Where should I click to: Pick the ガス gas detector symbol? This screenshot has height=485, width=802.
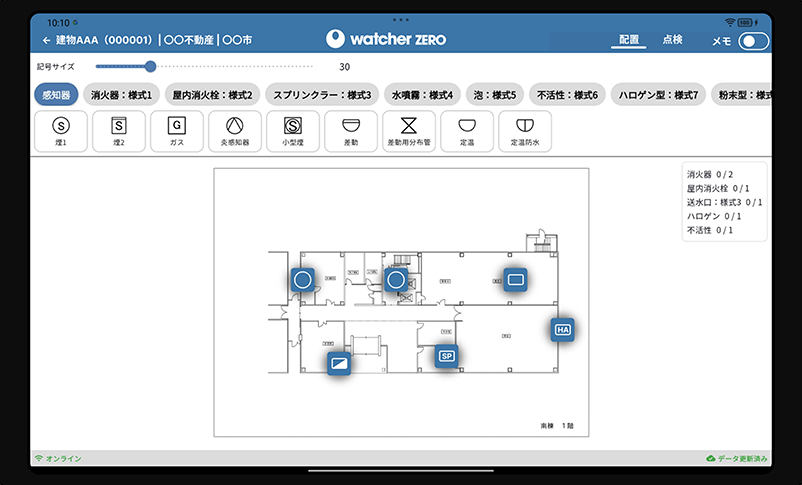(177, 131)
